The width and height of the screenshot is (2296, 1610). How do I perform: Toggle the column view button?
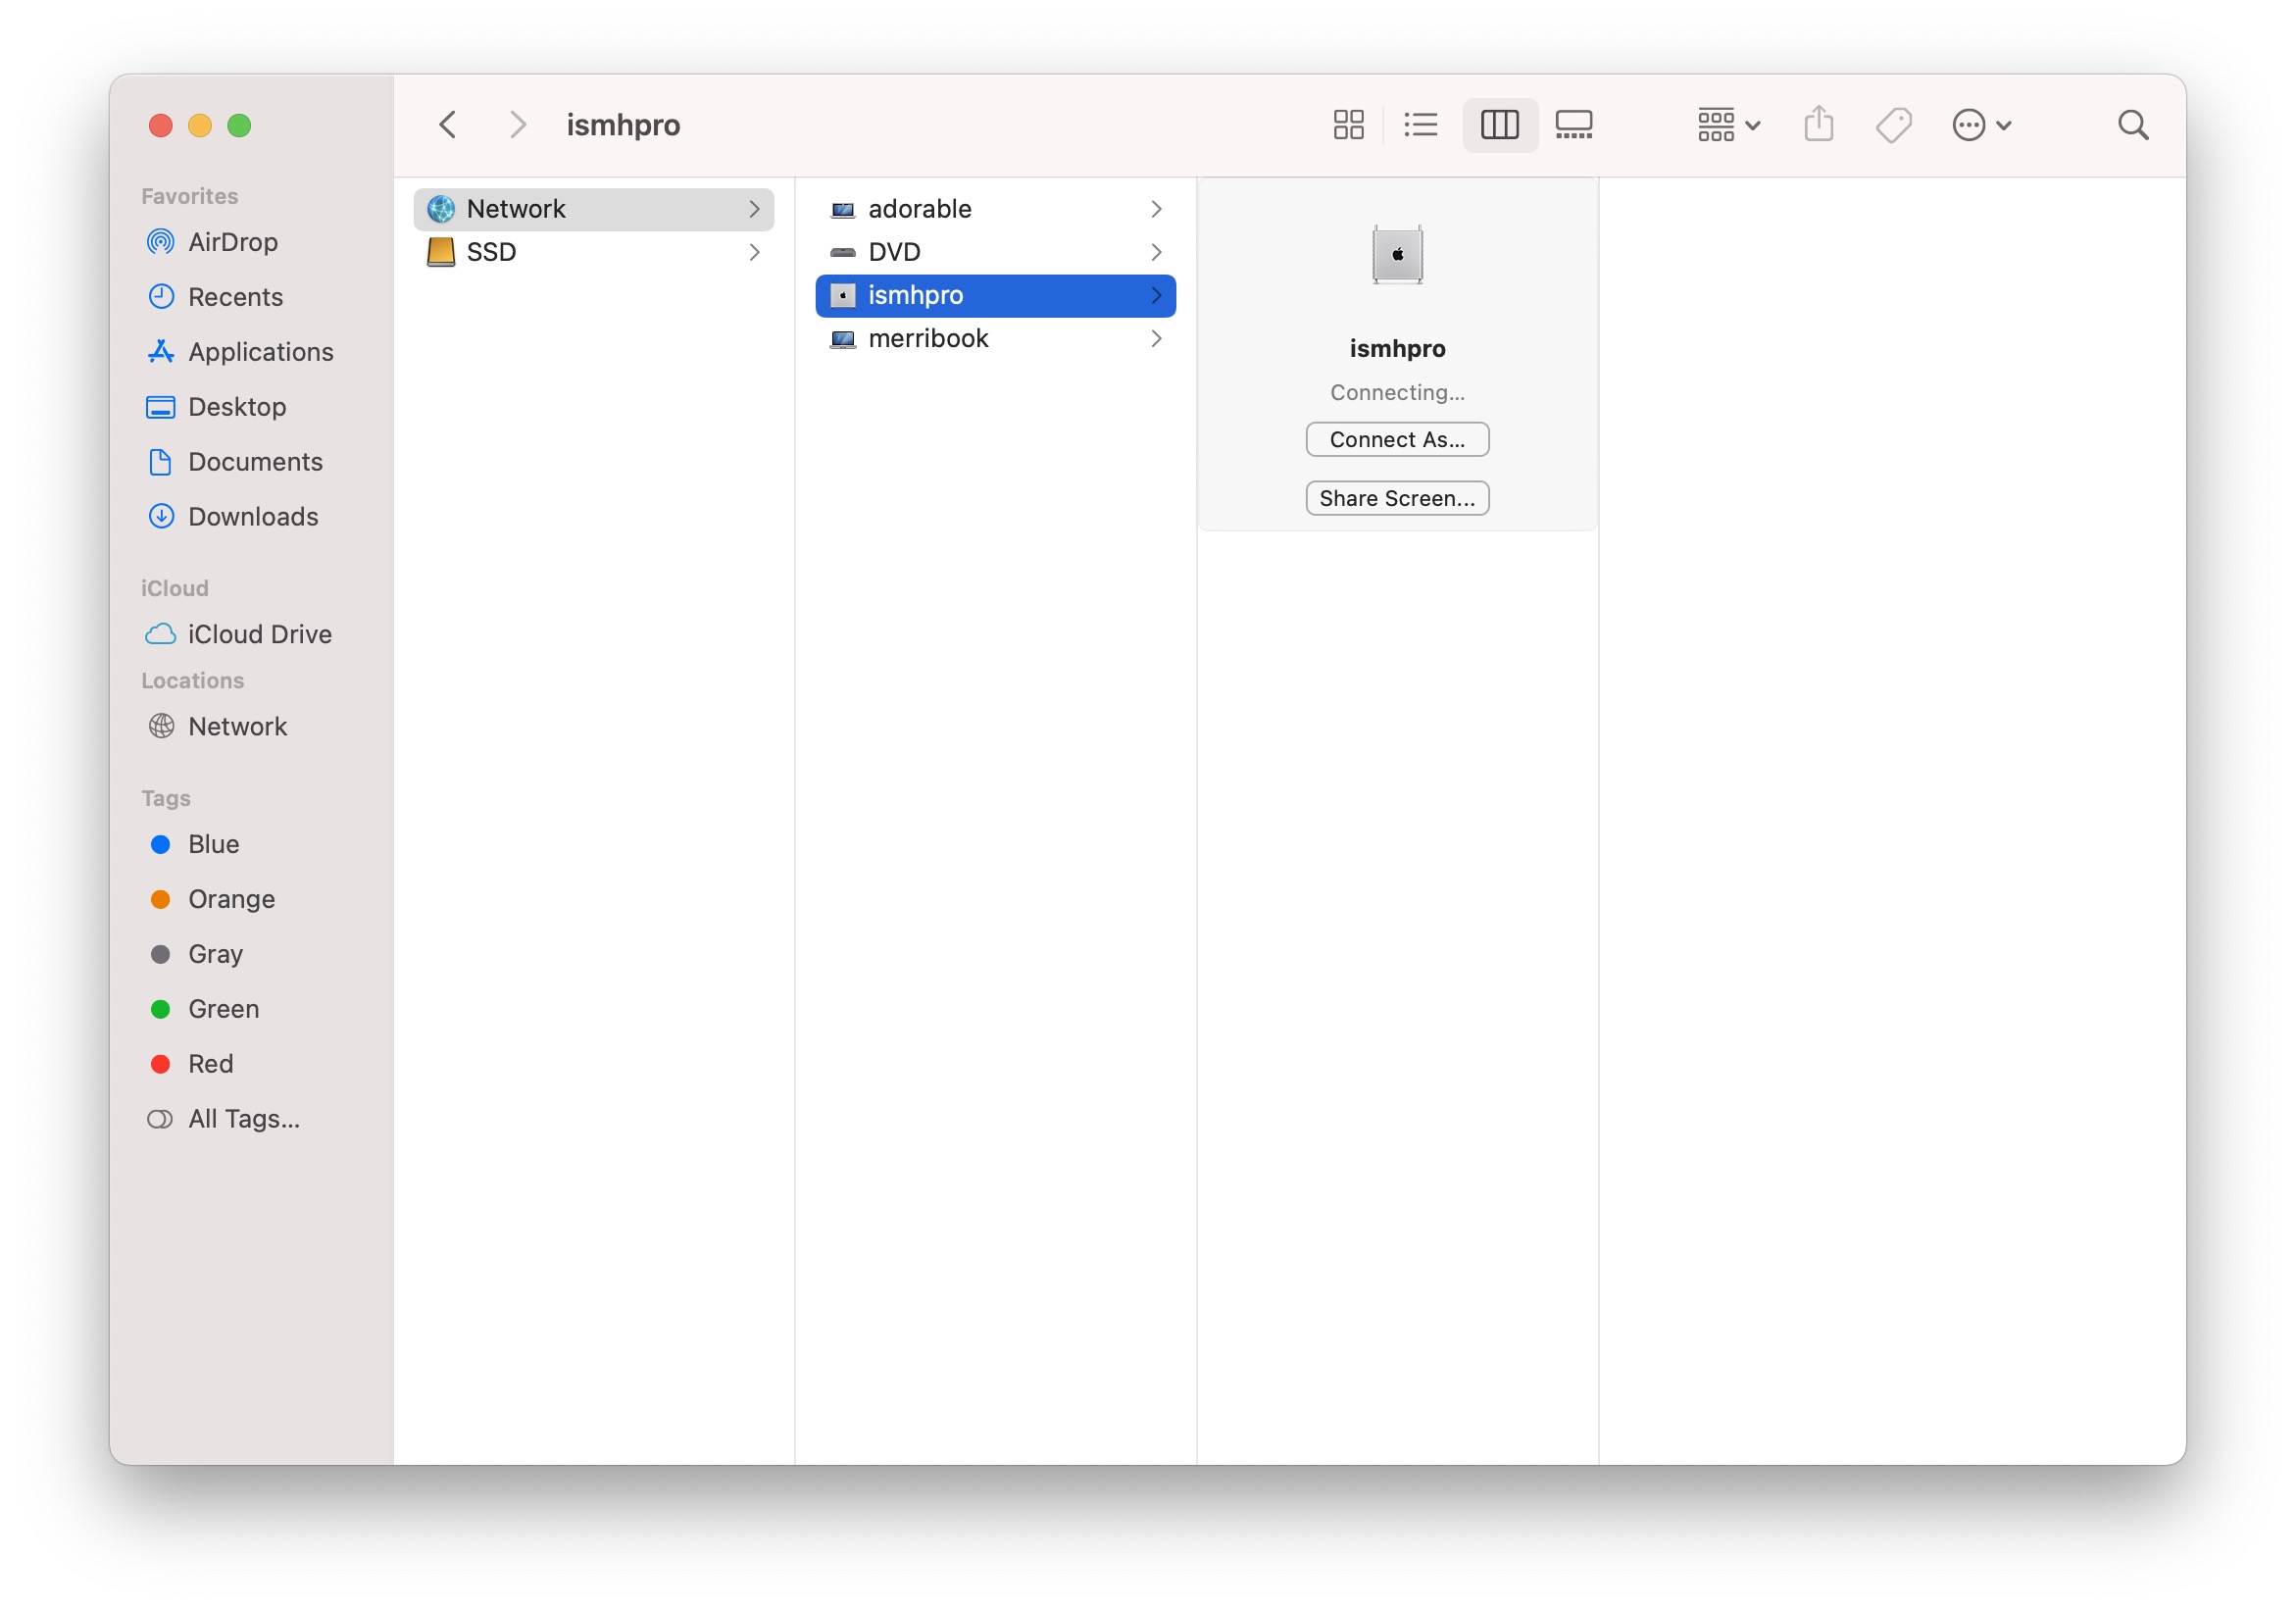click(1498, 125)
